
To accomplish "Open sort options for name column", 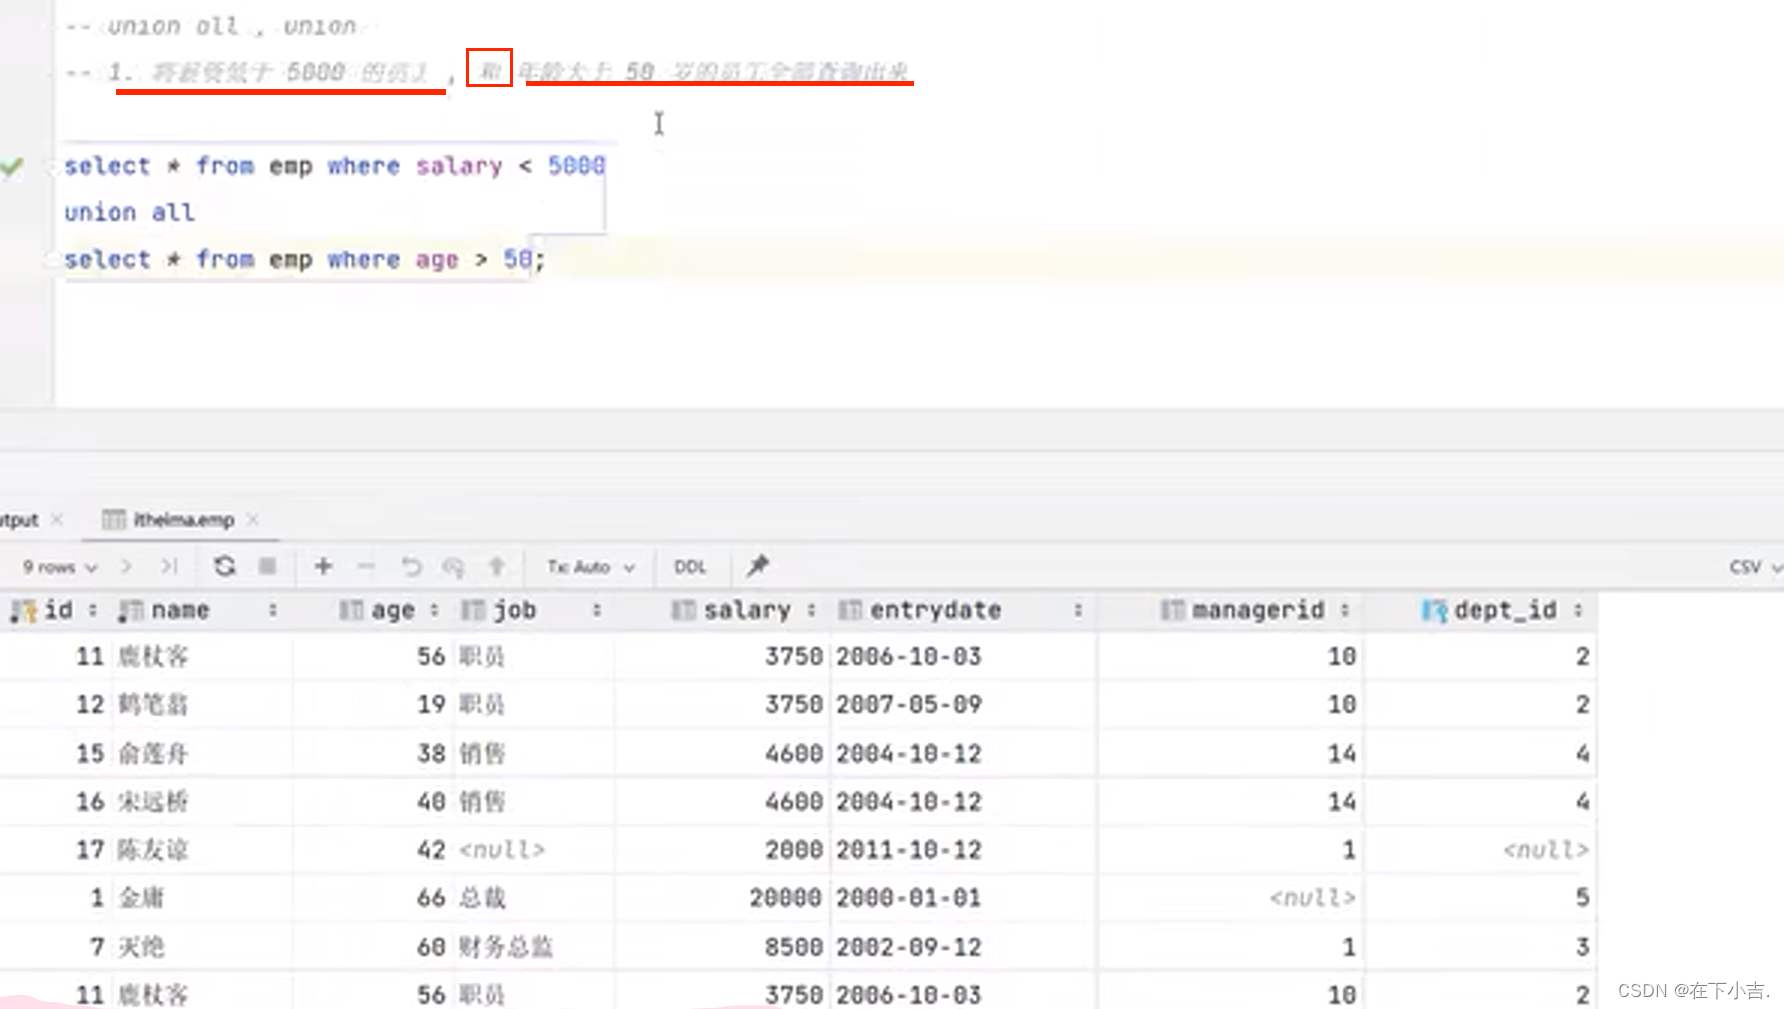I will point(272,610).
